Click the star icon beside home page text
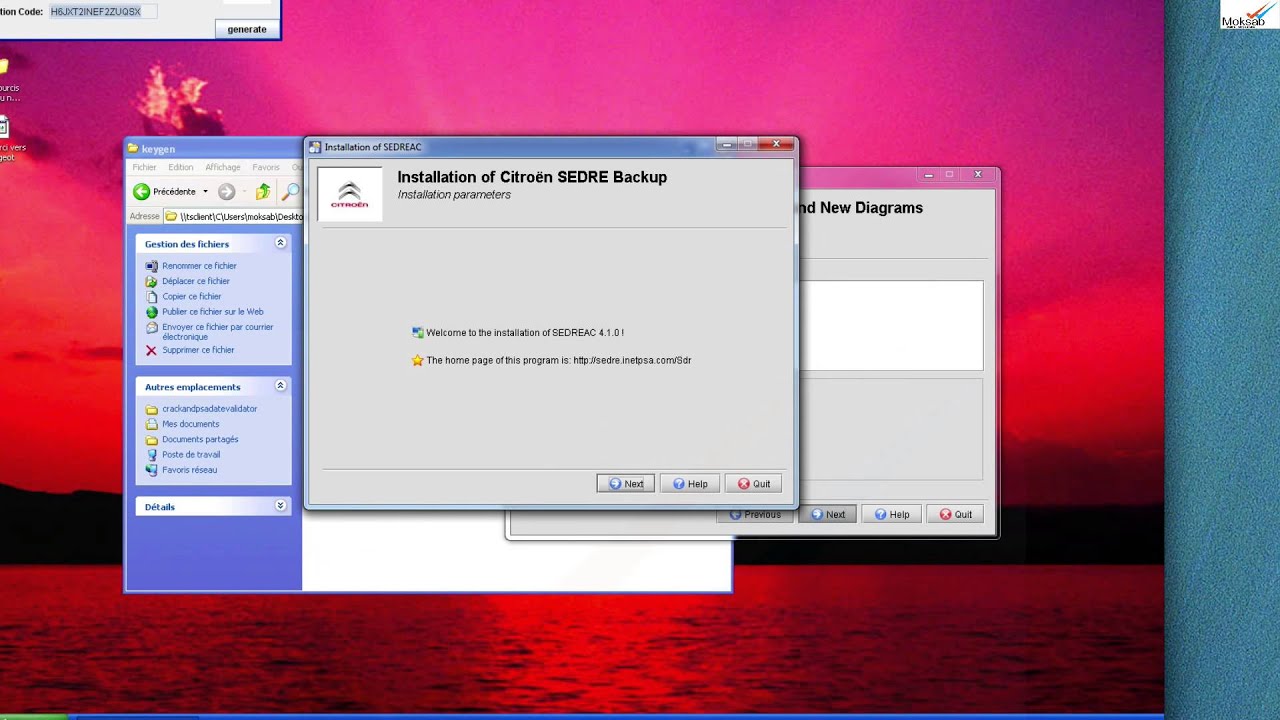Viewport: 1280px width, 720px height. pyautogui.click(x=418, y=360)
